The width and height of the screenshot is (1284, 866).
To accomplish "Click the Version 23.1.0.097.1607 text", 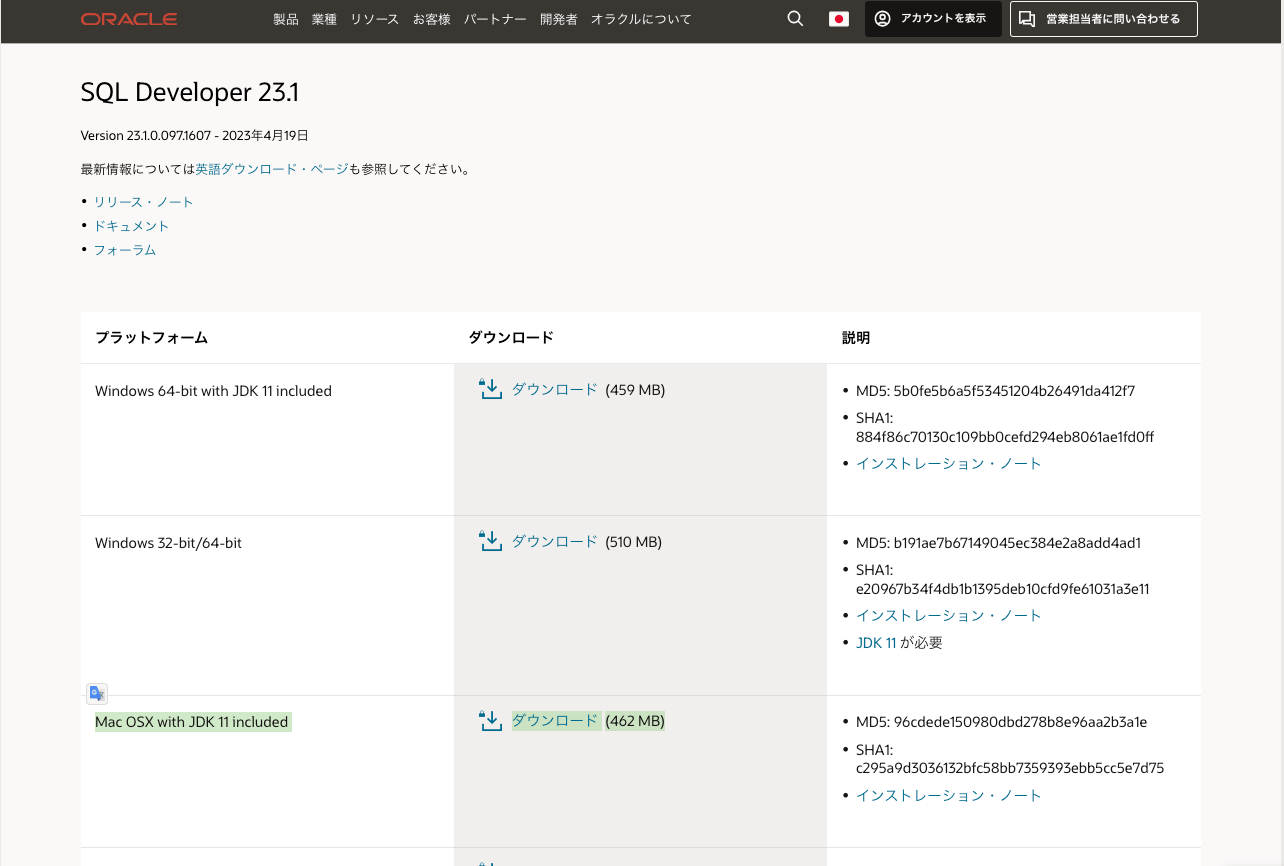I will pos(195,135).
